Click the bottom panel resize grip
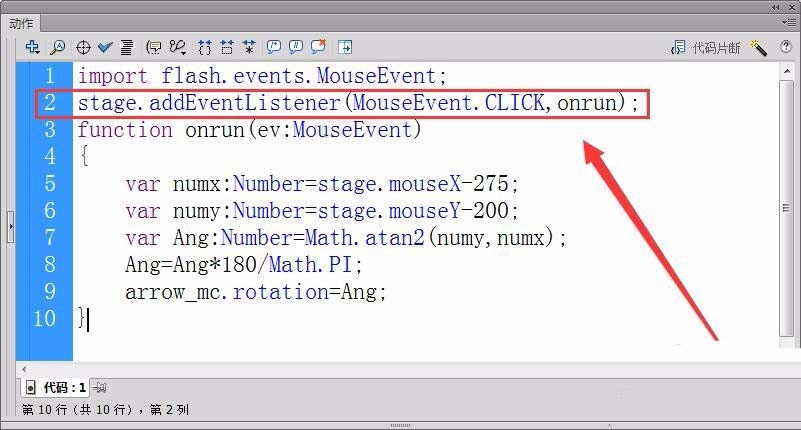801x430 pixels. (400, 425)
